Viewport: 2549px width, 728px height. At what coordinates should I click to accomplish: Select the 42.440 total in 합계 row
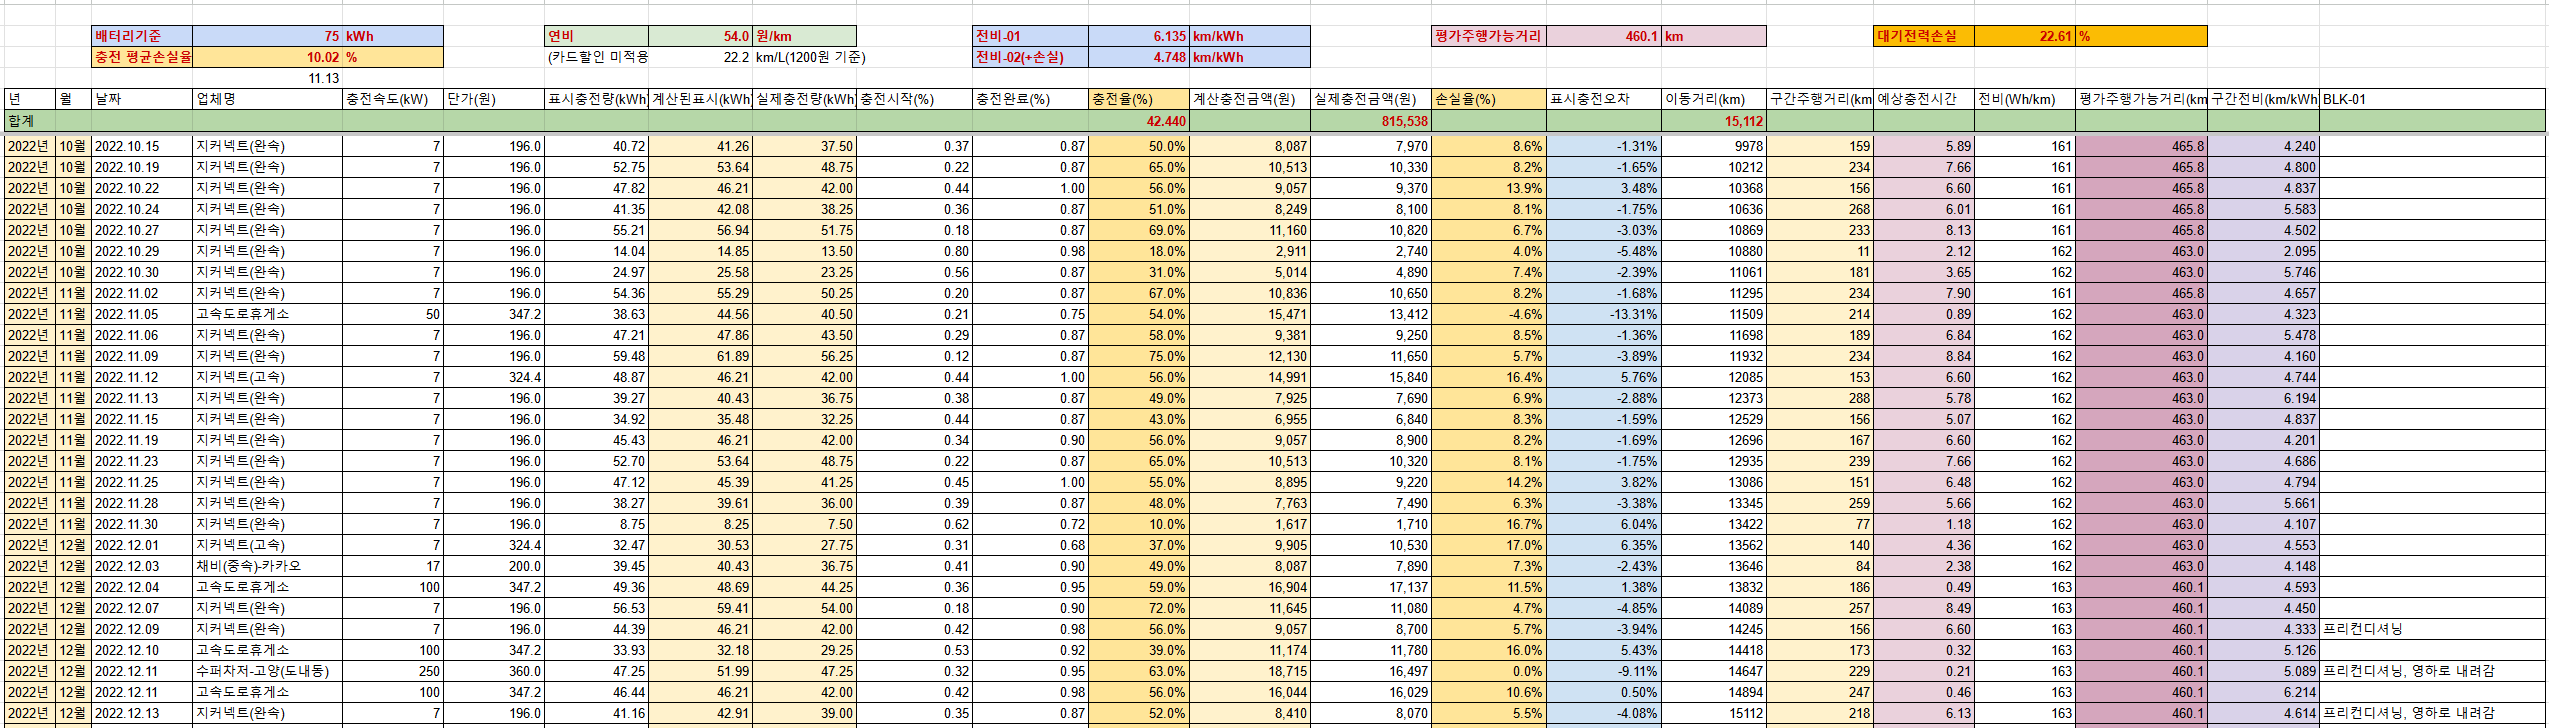coord(1138,120)
